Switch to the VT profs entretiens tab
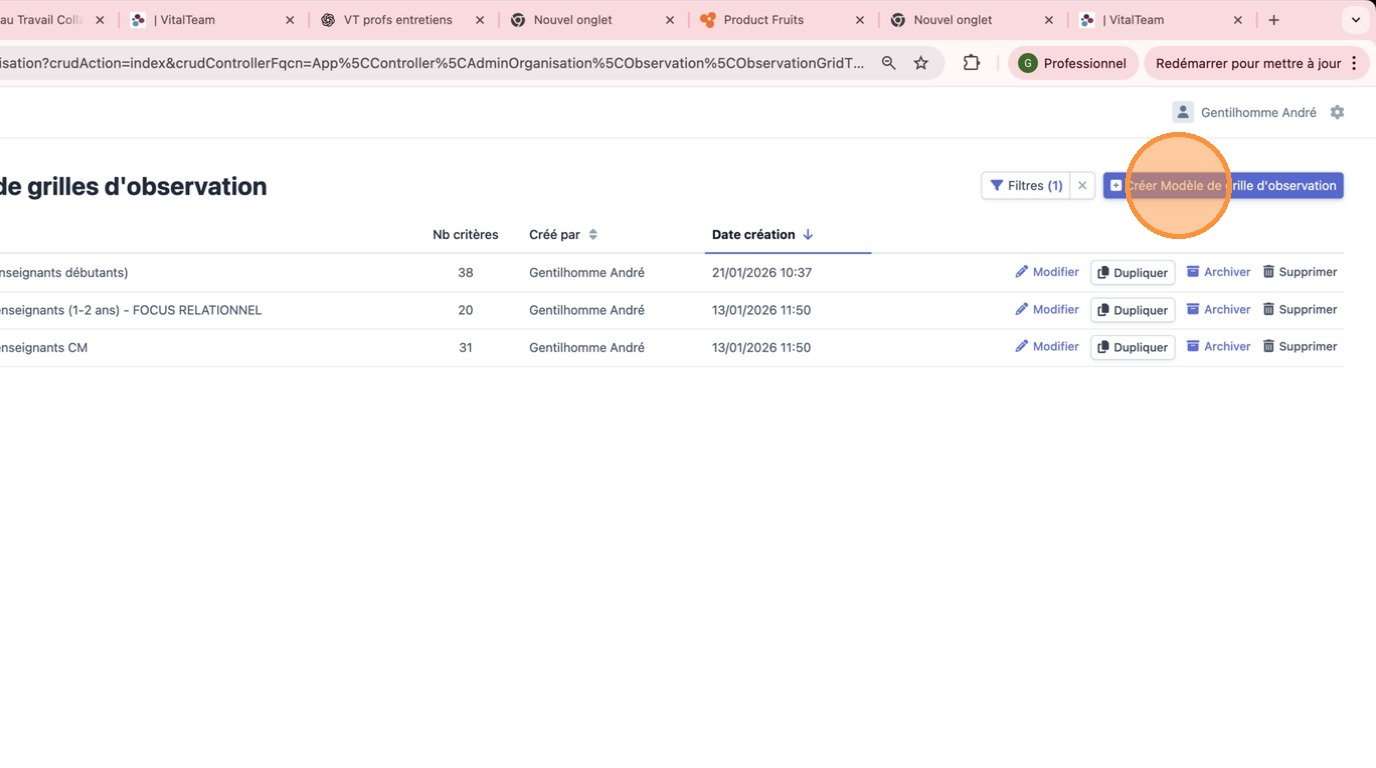This screenshot has height=768, width=1376. 397,20
